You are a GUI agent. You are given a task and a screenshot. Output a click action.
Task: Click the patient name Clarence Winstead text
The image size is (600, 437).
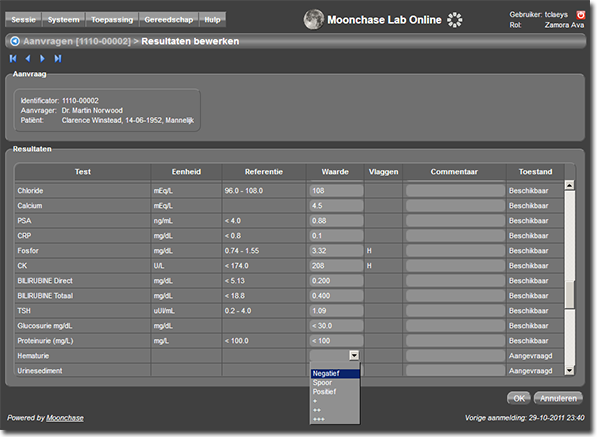tap(92, 120)
